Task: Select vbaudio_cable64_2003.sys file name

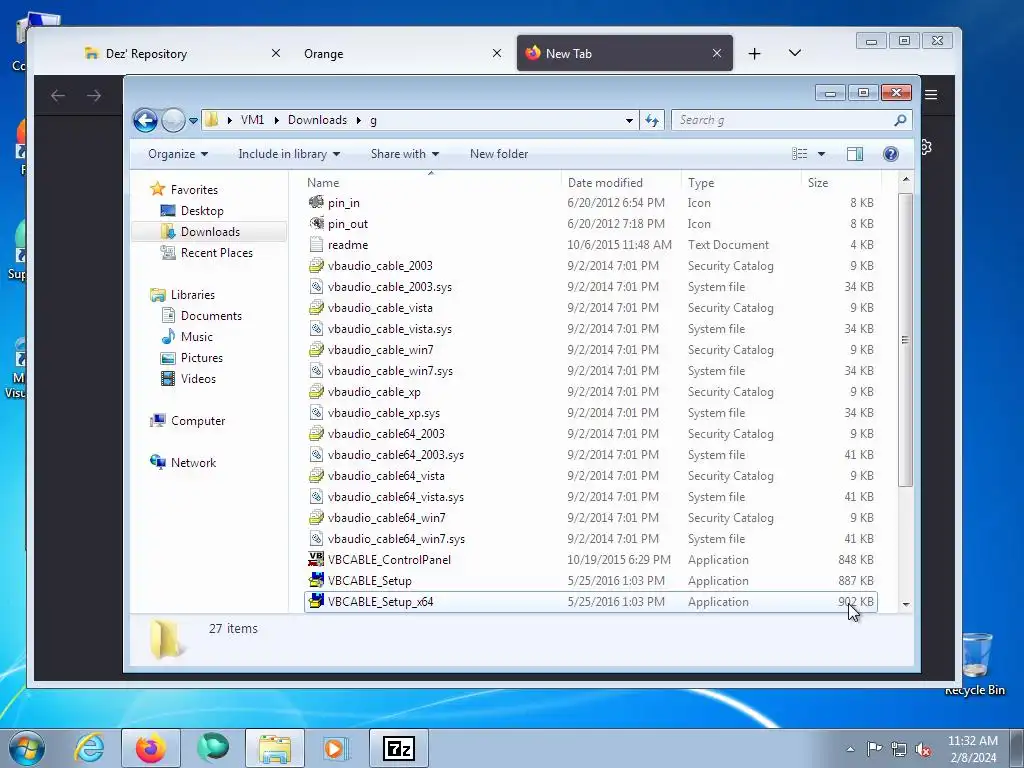Action: tap(396, 455)
